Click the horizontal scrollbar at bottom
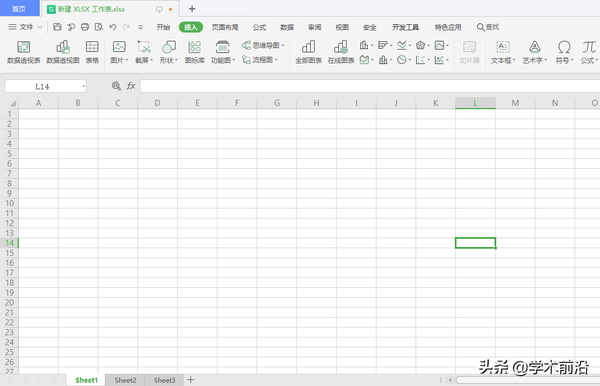Image resolution: width=600 pixels, height=386 pixels. [x=528, y=380]
